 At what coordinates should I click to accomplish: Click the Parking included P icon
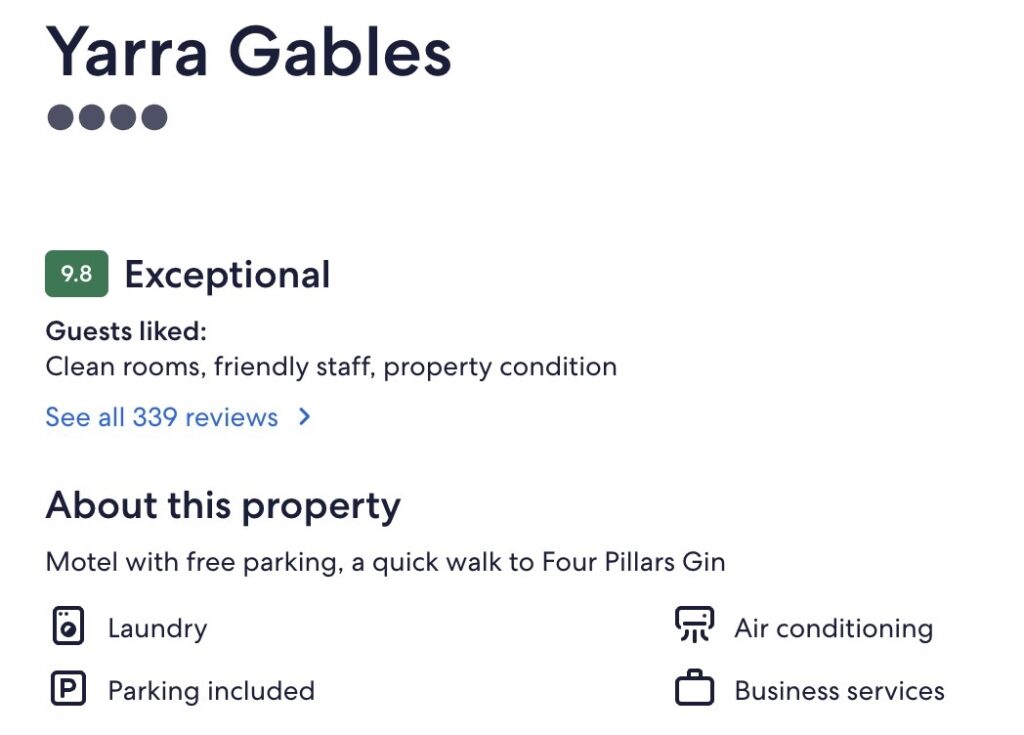coord(68,690)
